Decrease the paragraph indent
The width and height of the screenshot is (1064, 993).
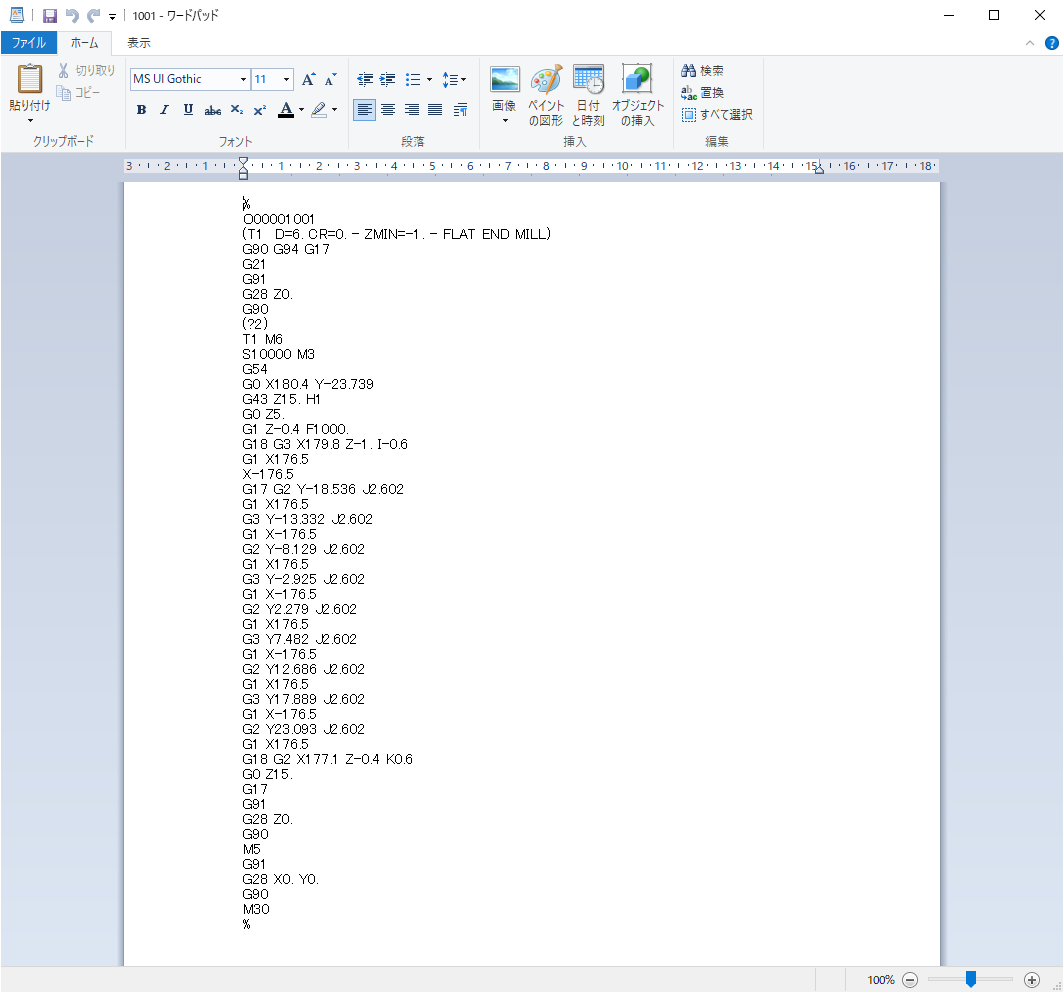[365, 79]
